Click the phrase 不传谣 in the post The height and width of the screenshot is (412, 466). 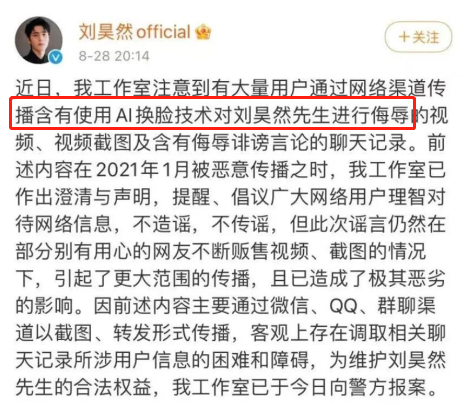[240, 224]
